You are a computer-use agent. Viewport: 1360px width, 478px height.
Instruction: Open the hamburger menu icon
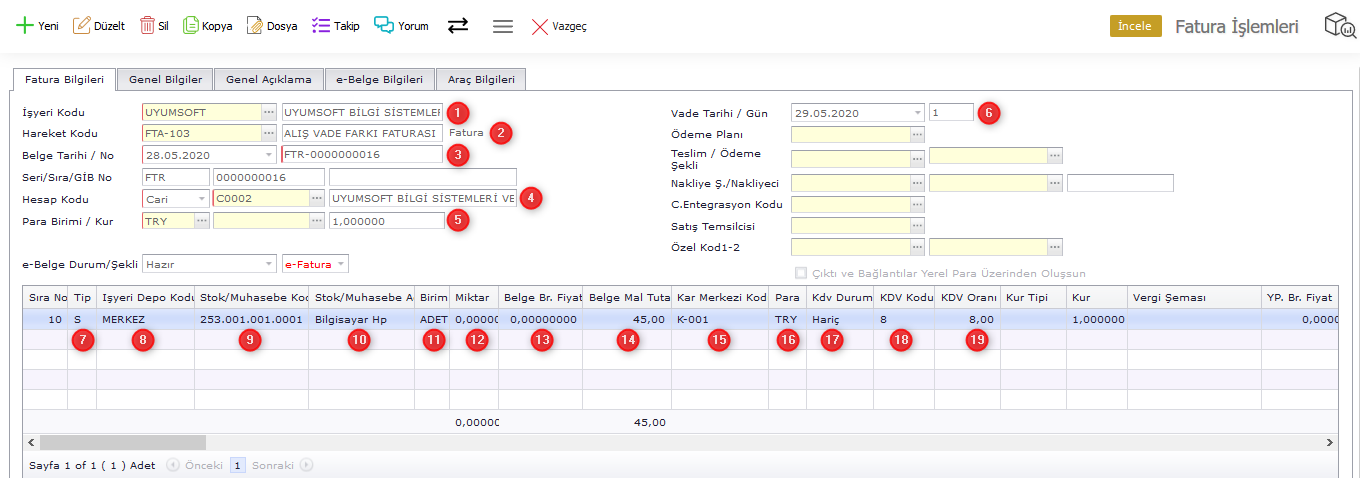click(x=503, y=26)
